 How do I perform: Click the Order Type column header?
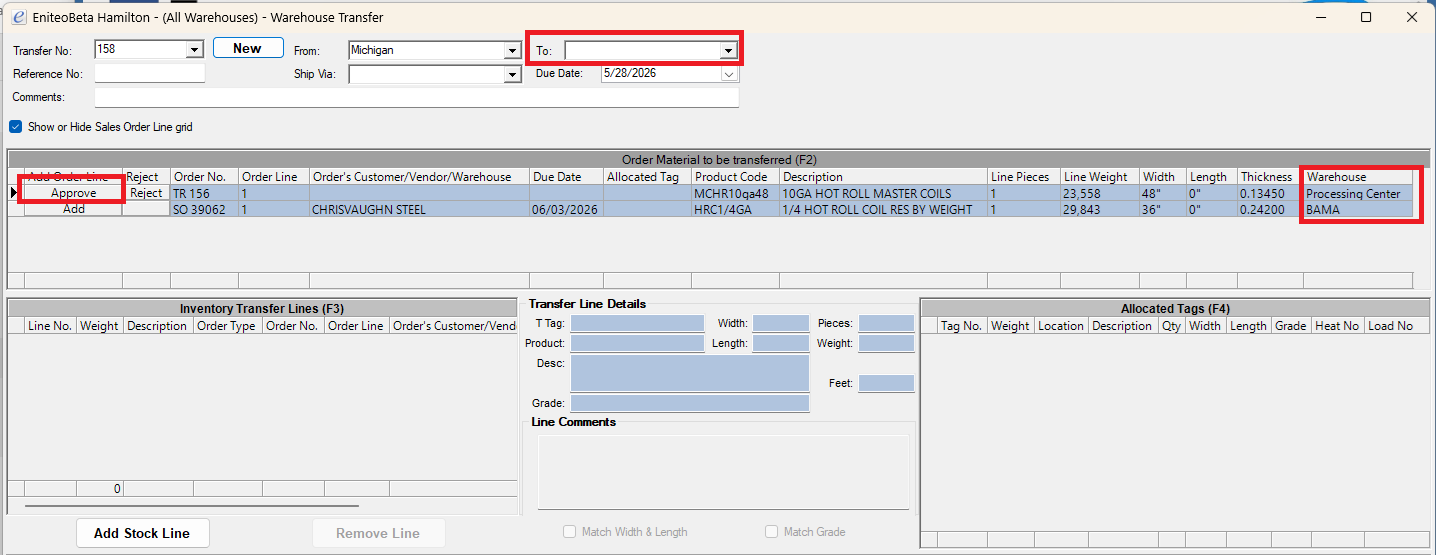click(228, 325)
